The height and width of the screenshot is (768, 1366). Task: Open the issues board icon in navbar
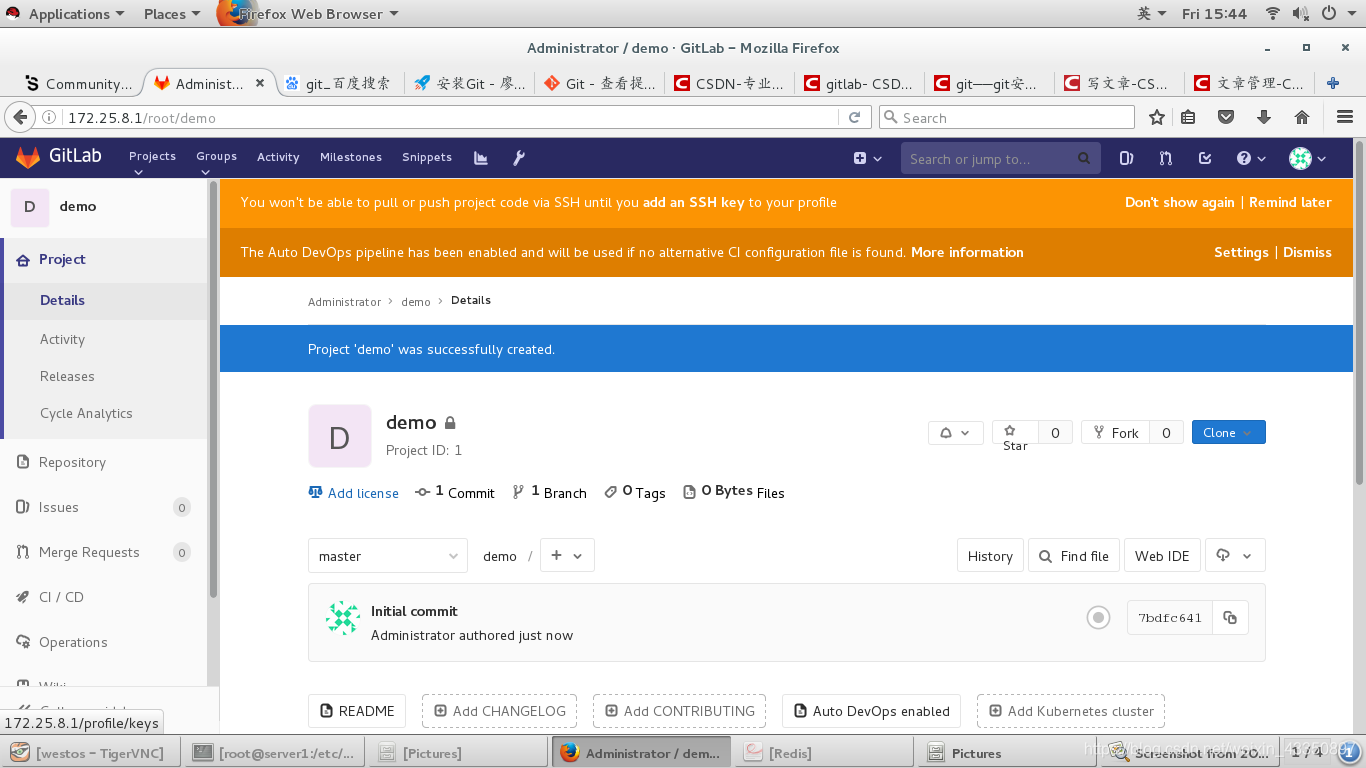(1126, 158)
